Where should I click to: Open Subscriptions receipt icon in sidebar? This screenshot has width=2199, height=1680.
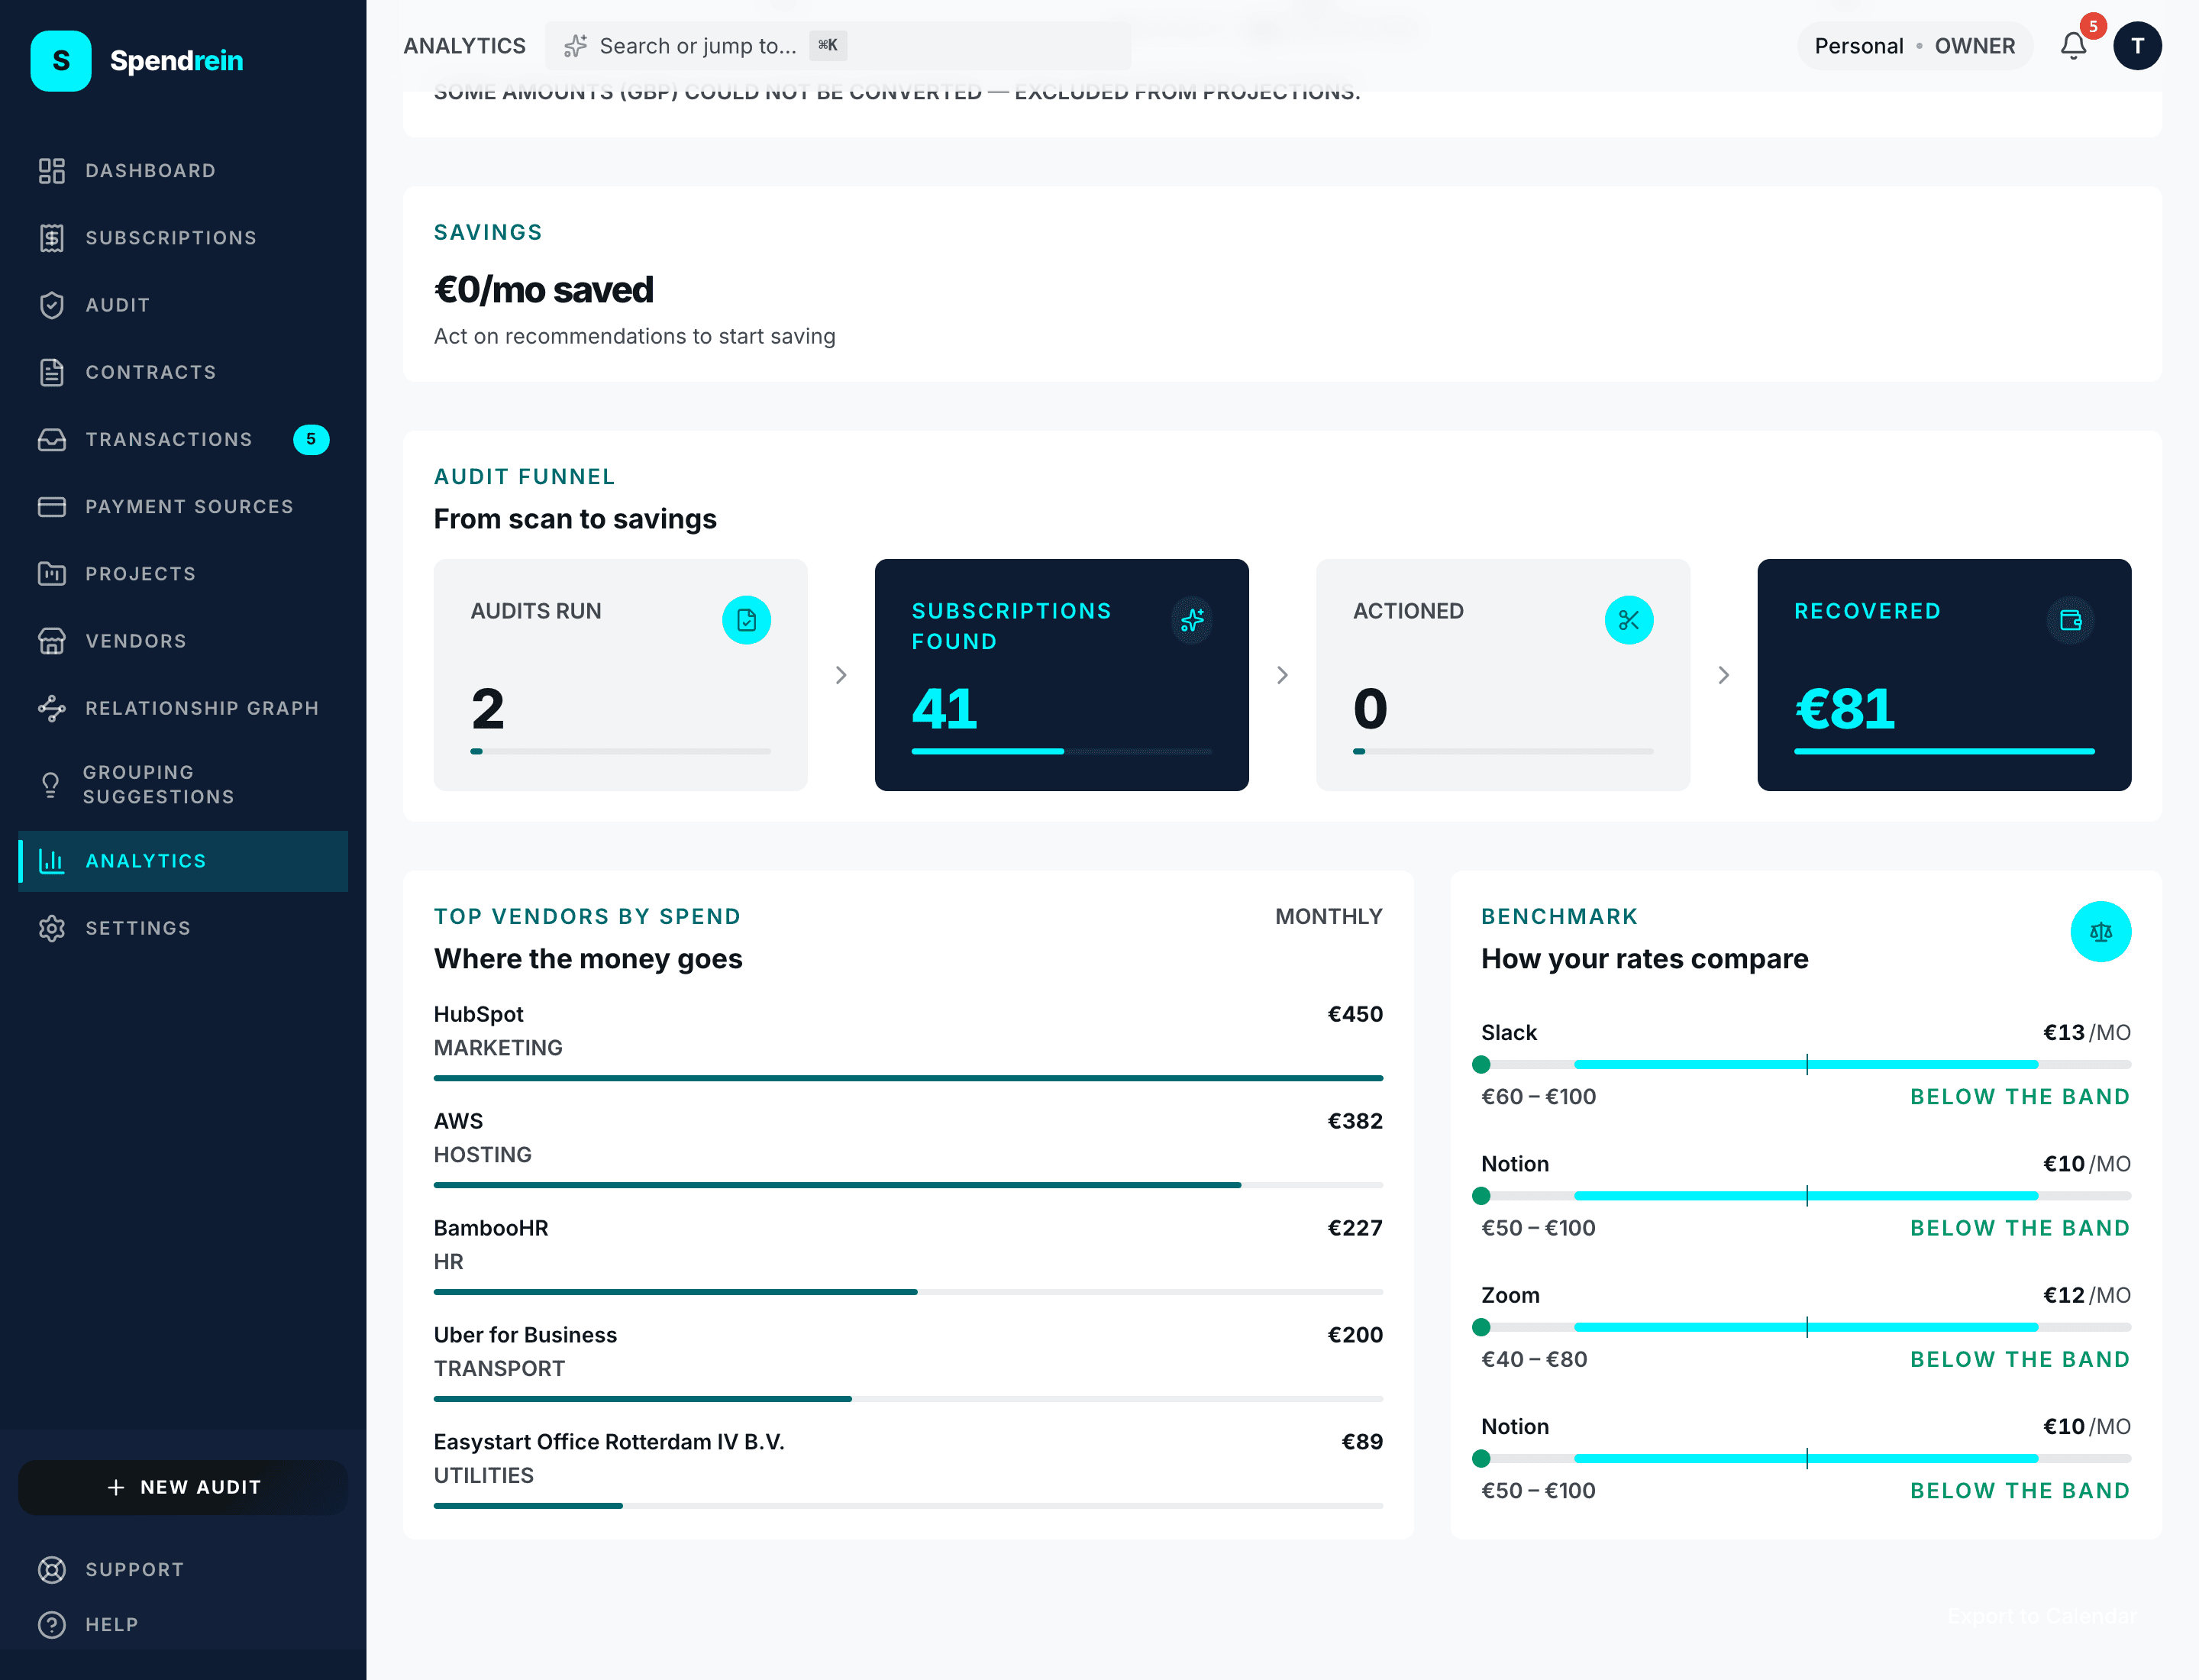pos(52,238)
